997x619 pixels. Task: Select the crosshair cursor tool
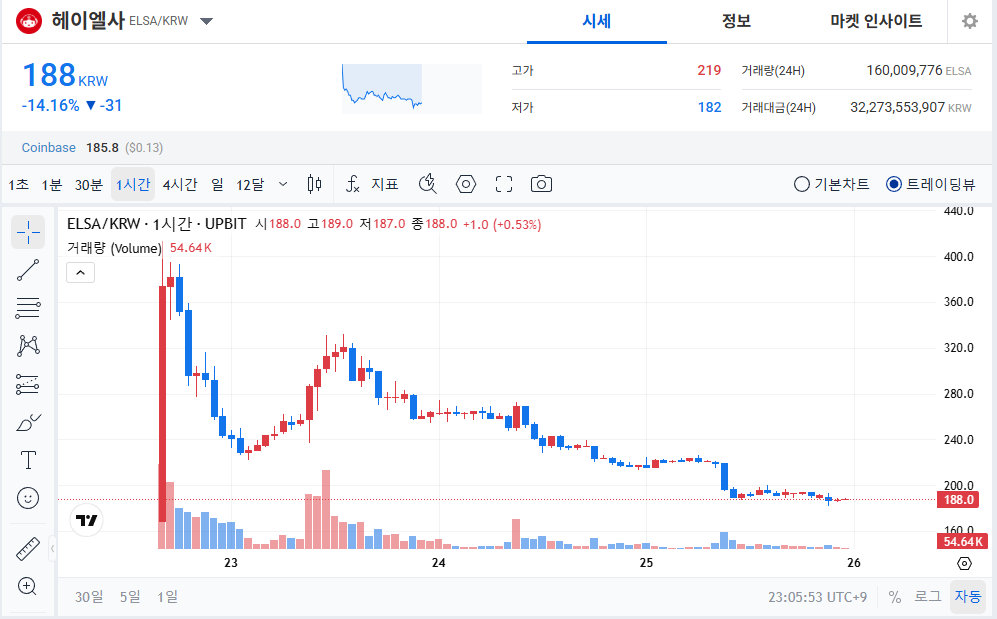28,233
